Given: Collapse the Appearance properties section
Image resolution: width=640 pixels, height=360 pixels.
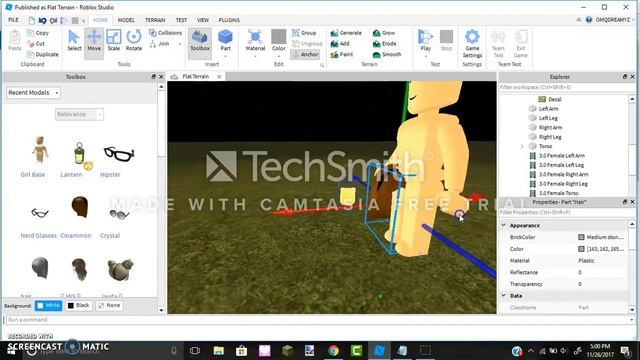Looking at the screenshot, I should click(x=504, y=225).
